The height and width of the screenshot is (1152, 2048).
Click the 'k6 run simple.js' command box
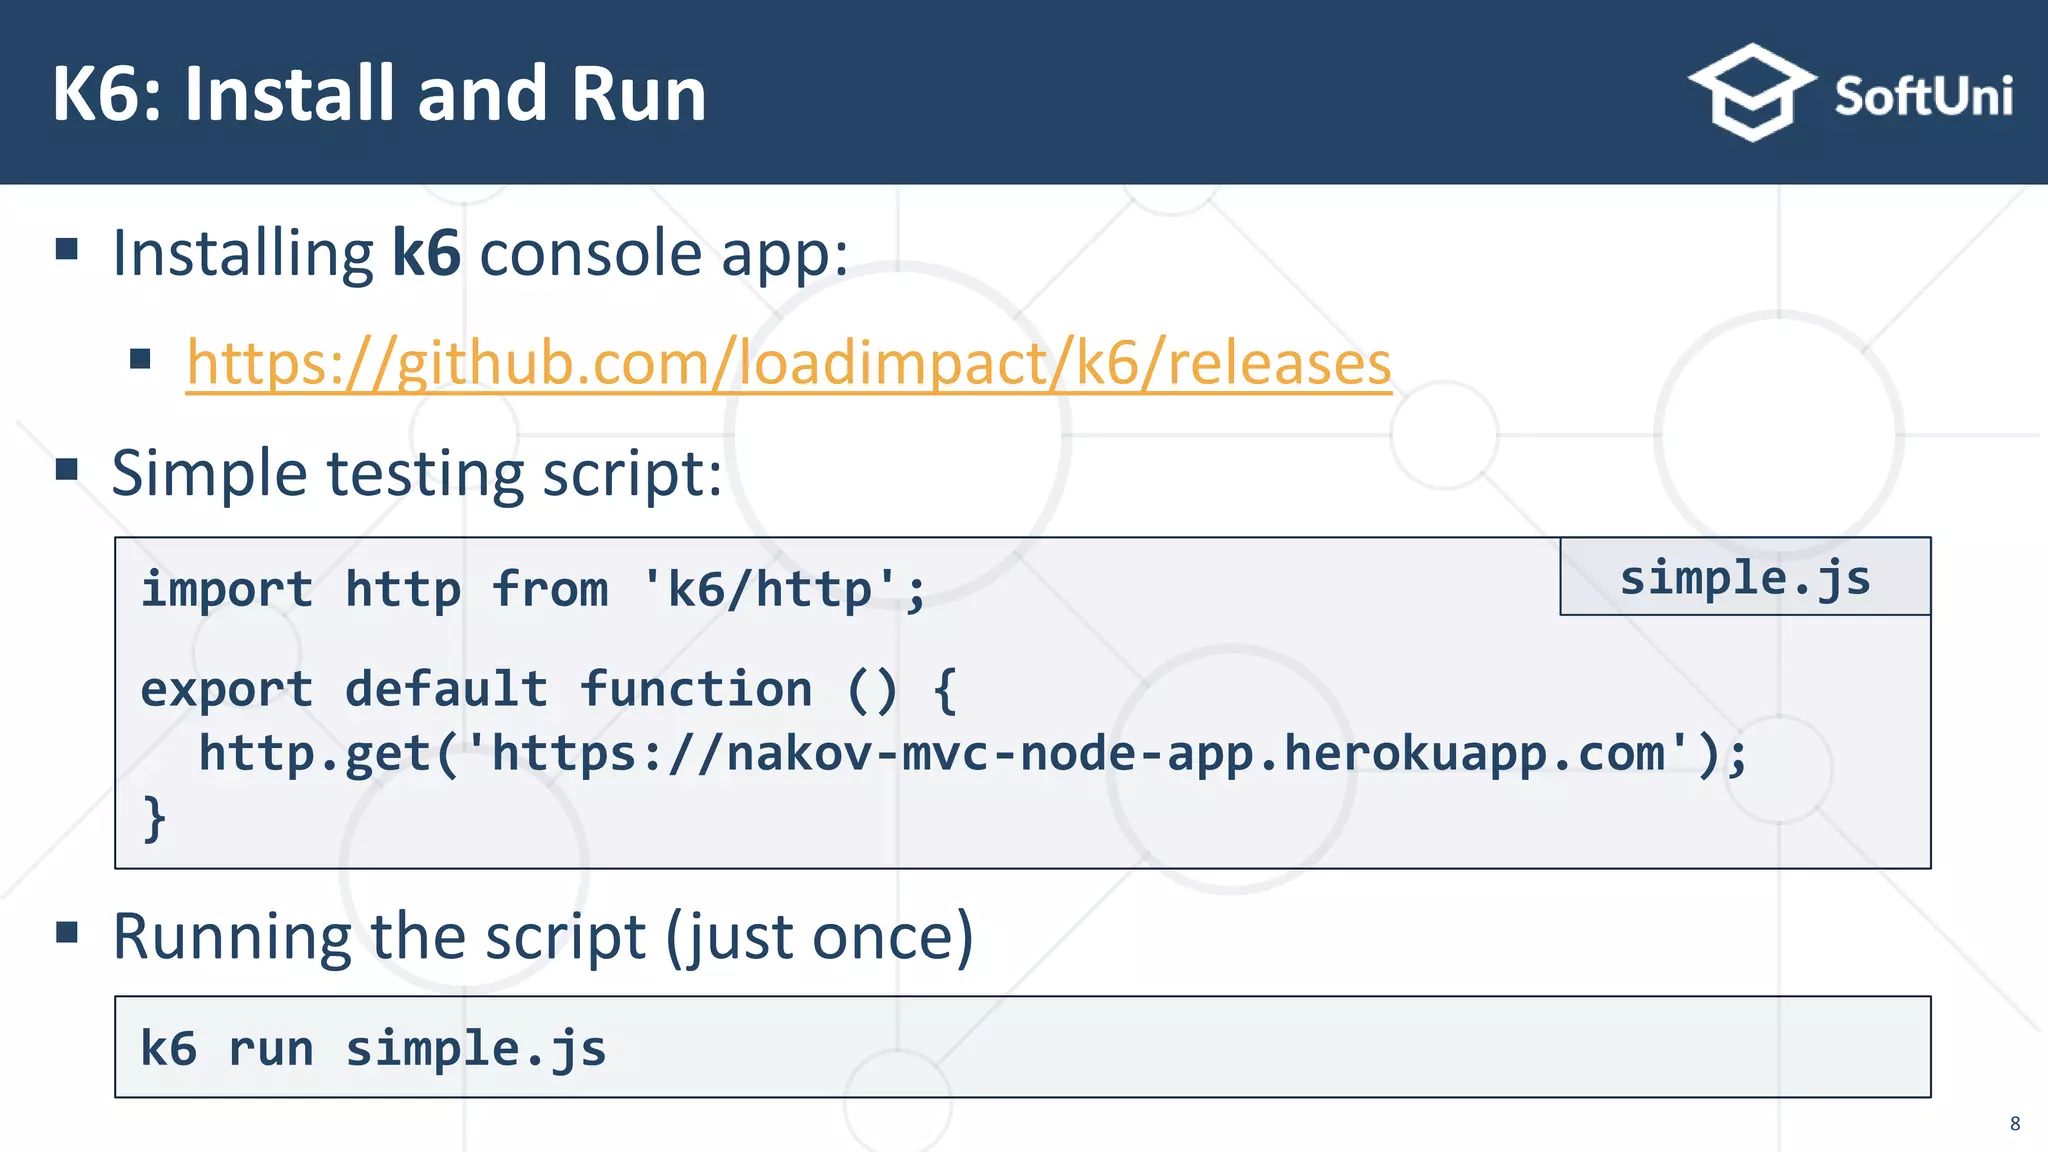click(373, 1048)
